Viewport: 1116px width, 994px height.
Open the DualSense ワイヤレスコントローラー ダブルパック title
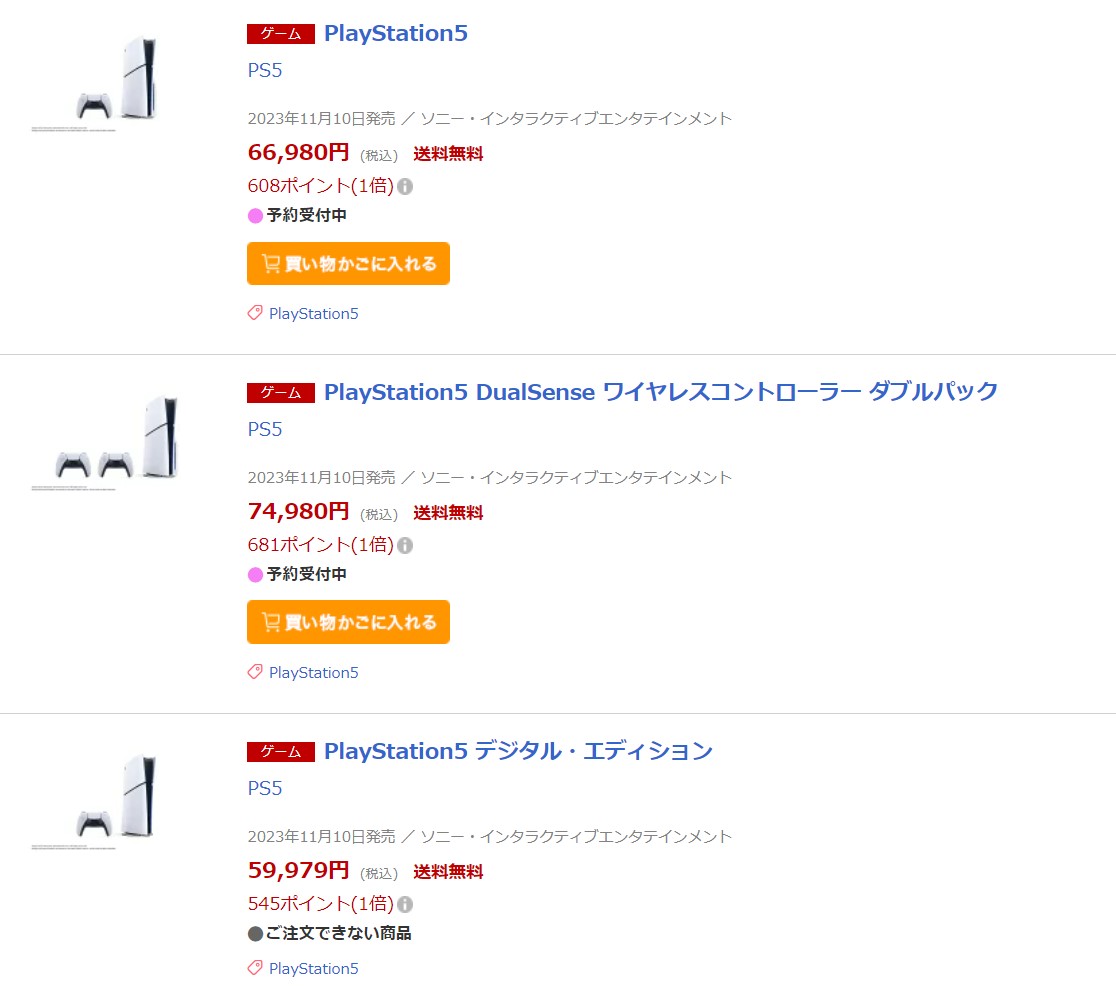[661, 392]
